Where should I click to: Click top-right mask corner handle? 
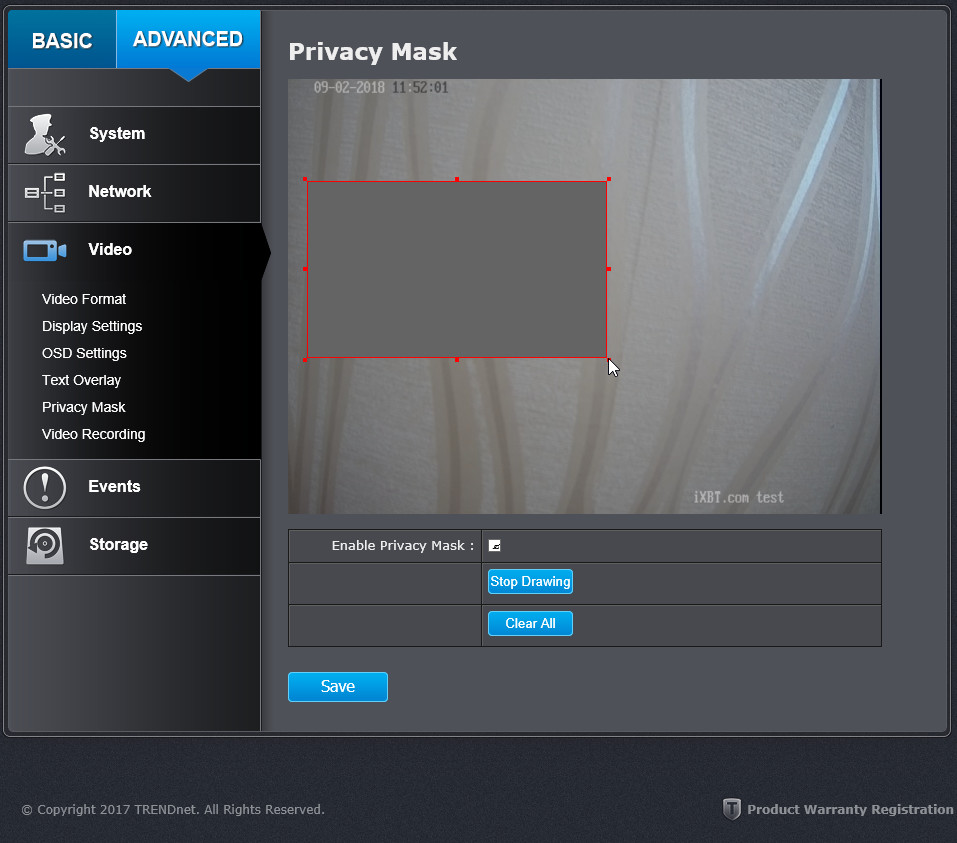(609, 179)
